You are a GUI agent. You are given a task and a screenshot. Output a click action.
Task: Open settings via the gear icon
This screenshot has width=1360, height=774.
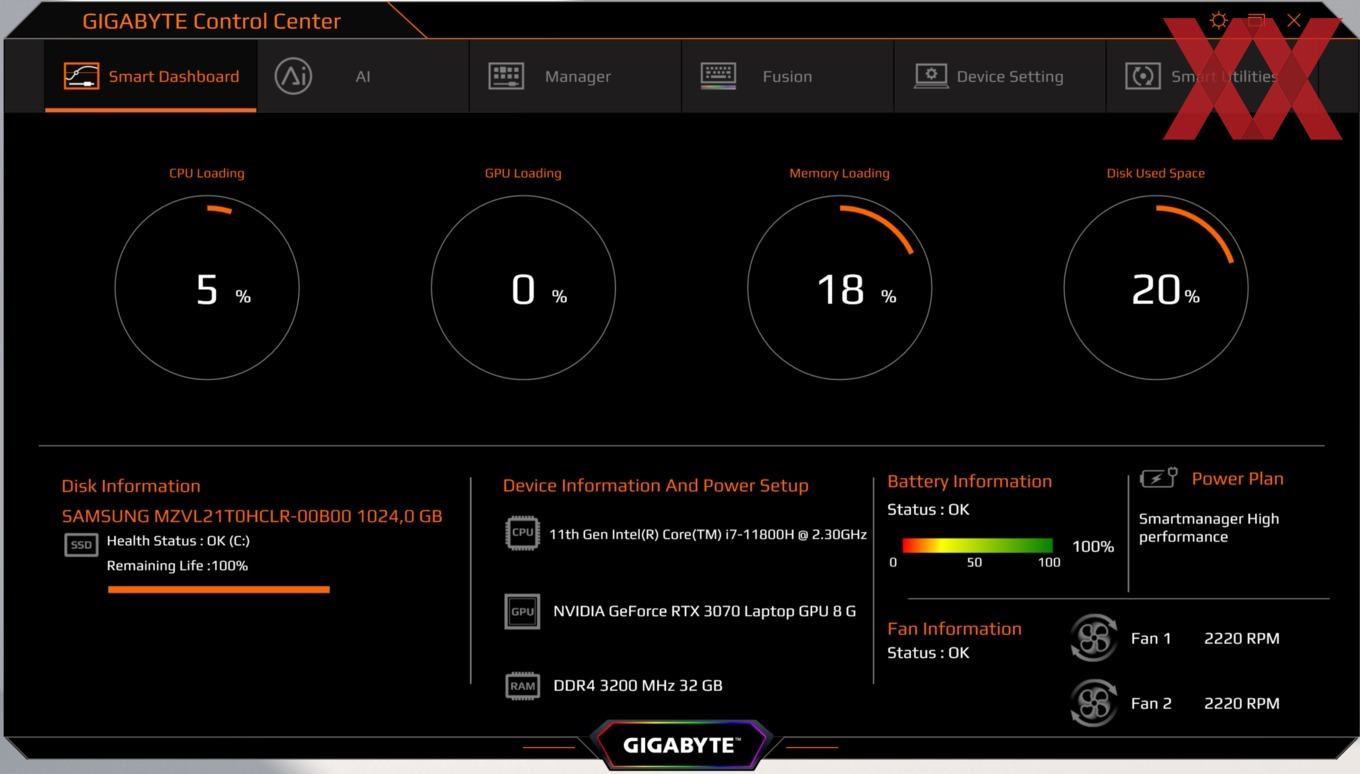(x=1218, y=20)
